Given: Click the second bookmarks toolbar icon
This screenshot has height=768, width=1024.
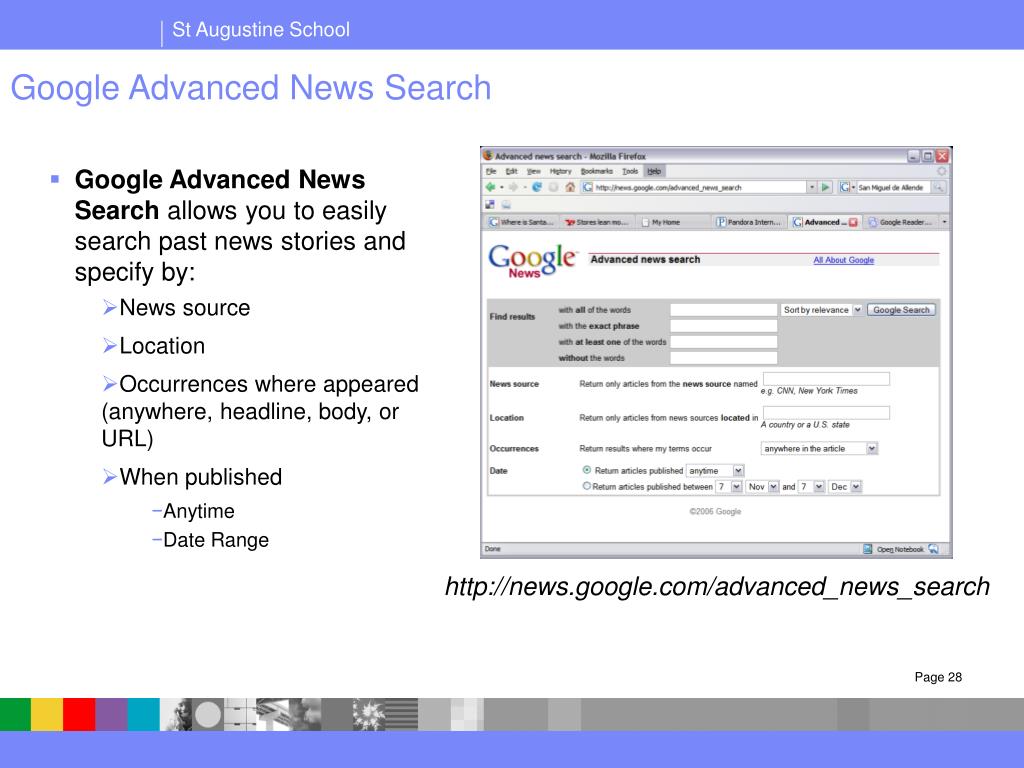Looking at the screenshot, I should [505, 204].
